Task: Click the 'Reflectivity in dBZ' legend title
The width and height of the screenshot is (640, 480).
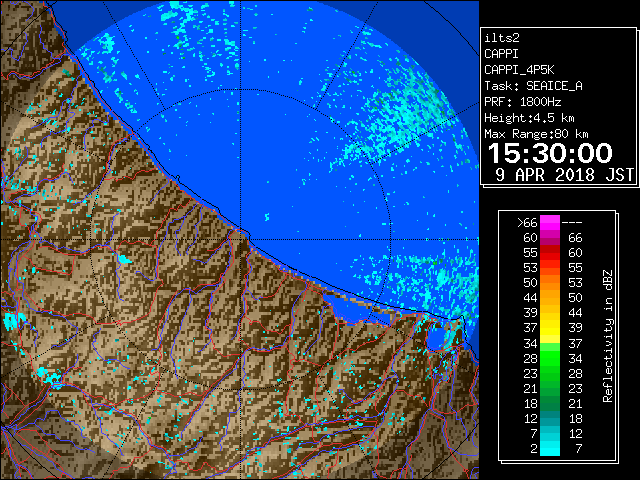Action: 607,336
